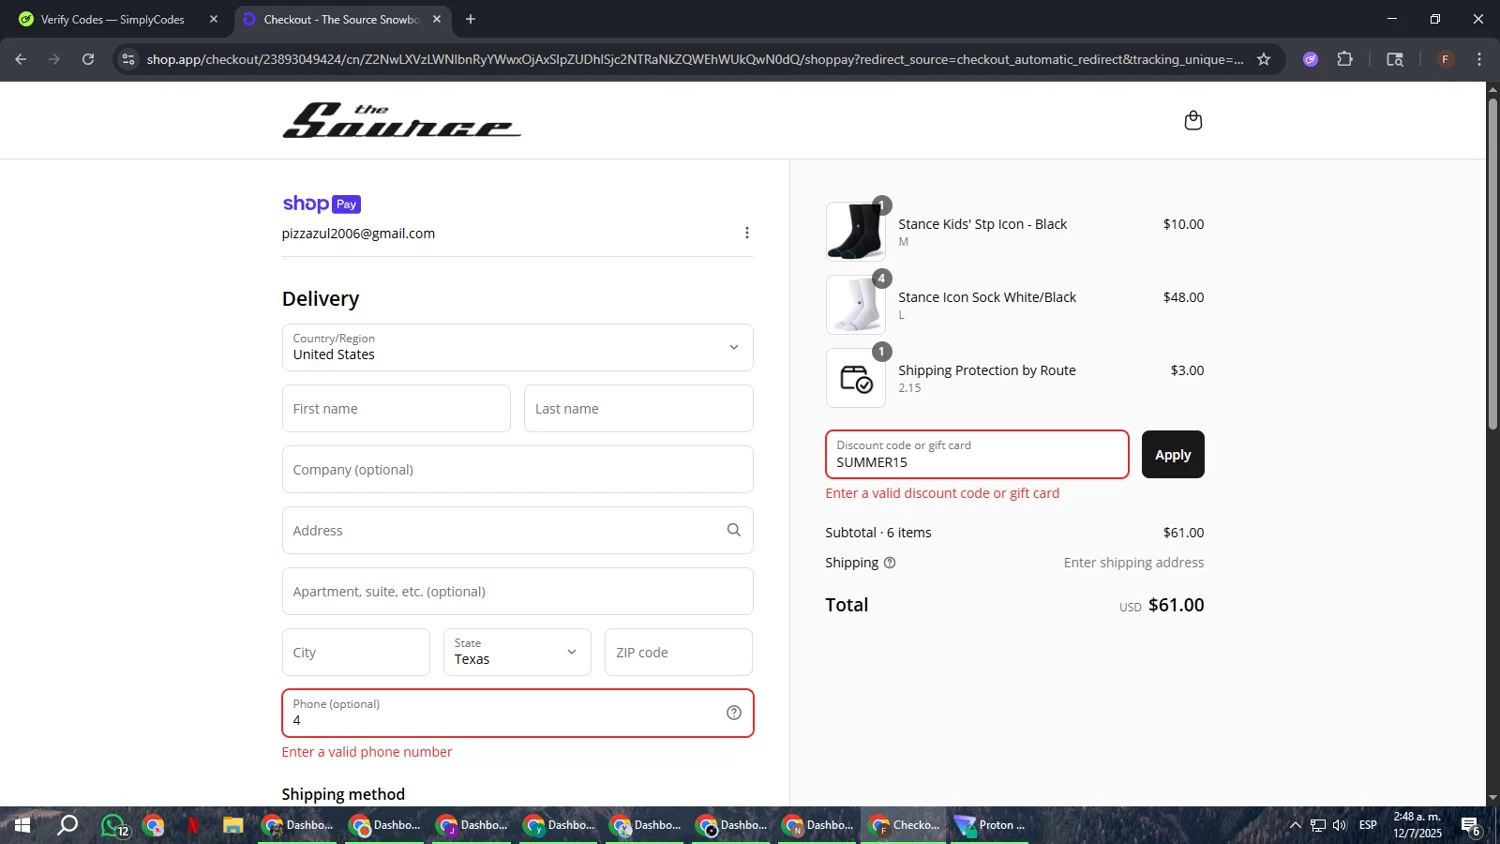This screenshot has width=1500, height=844.
Task: Open the Chrome profile avatar F
Action: [1445, 59]
